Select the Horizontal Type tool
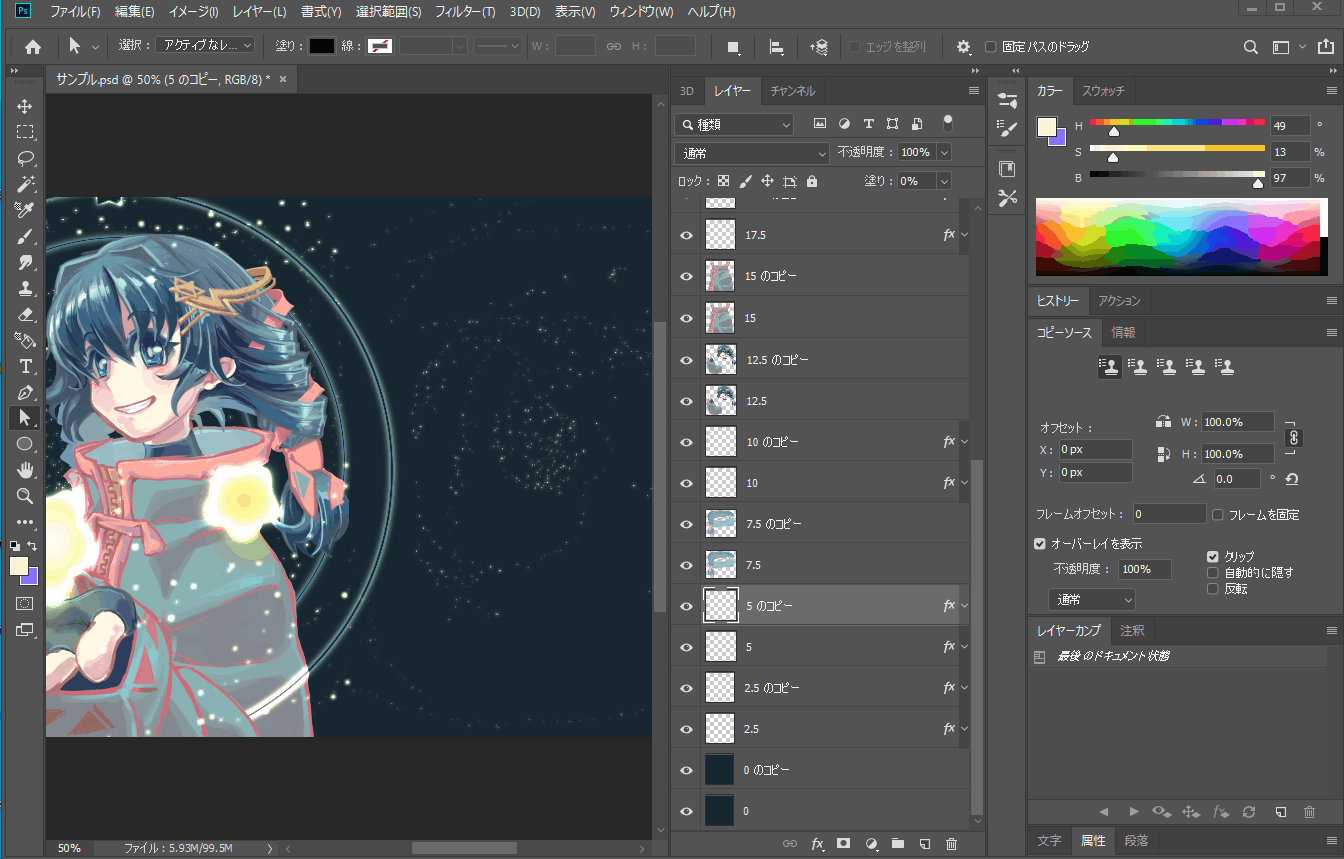The image size is (1344, 859). [x=25, y=366]
